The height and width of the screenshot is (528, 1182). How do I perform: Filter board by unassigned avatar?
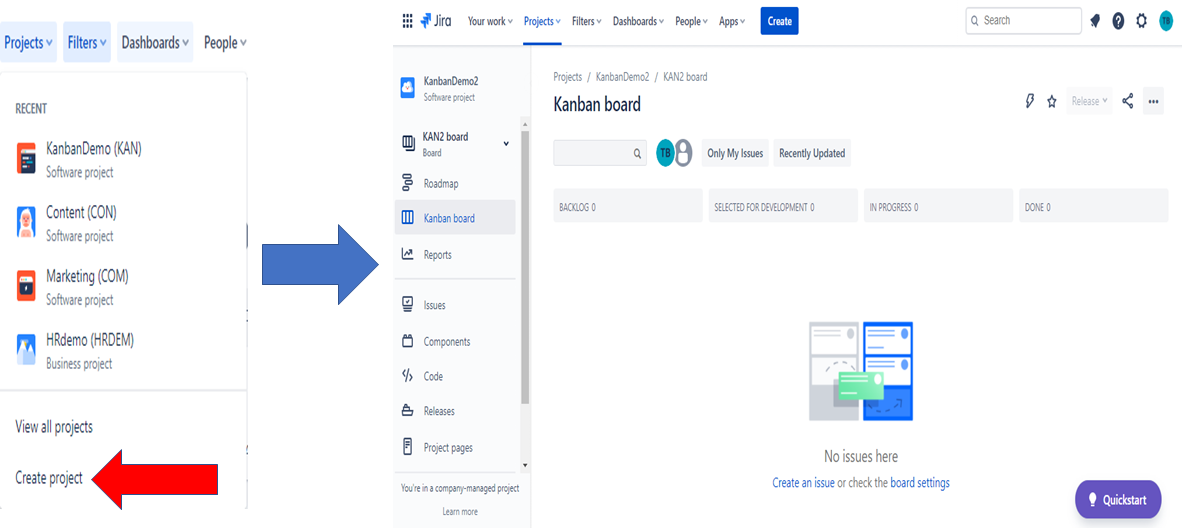[x=683, y=152]
